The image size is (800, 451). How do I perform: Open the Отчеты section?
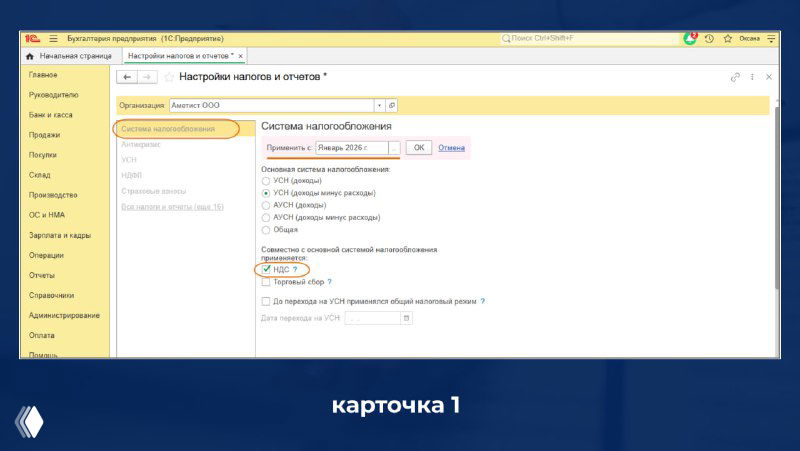pos(41,275)
